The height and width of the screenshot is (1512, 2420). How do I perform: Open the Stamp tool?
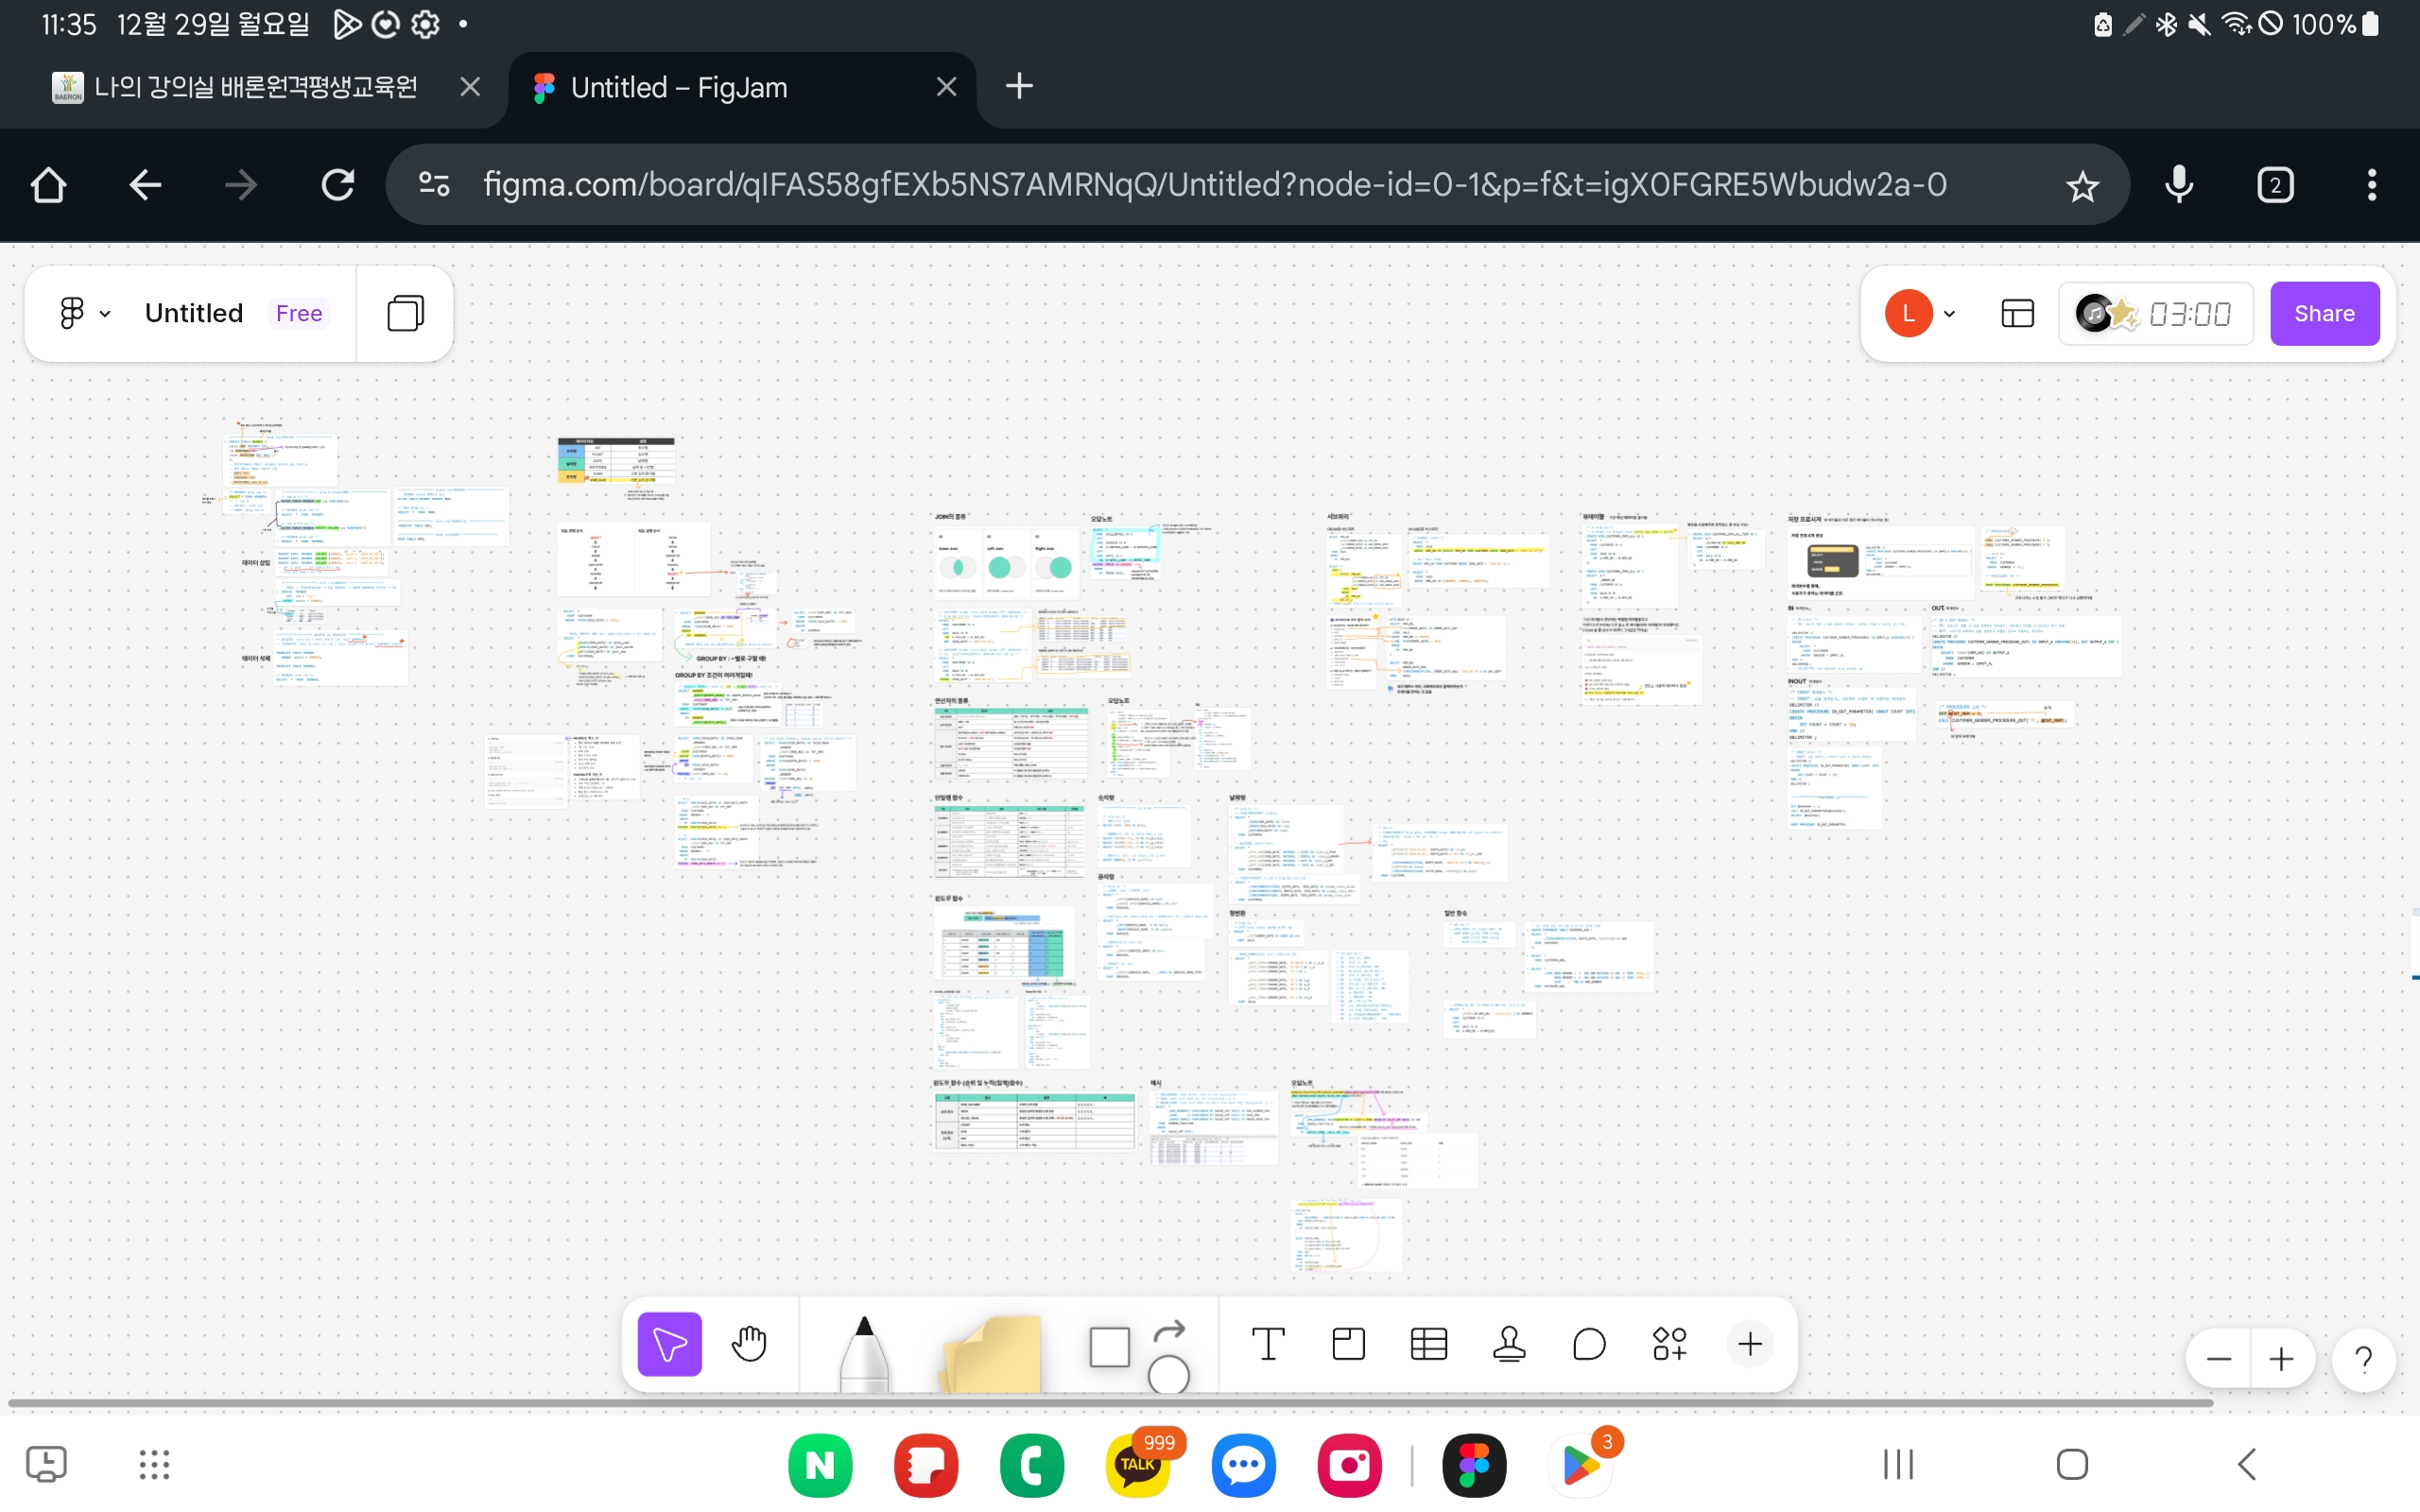(x=1509, y=1344)
